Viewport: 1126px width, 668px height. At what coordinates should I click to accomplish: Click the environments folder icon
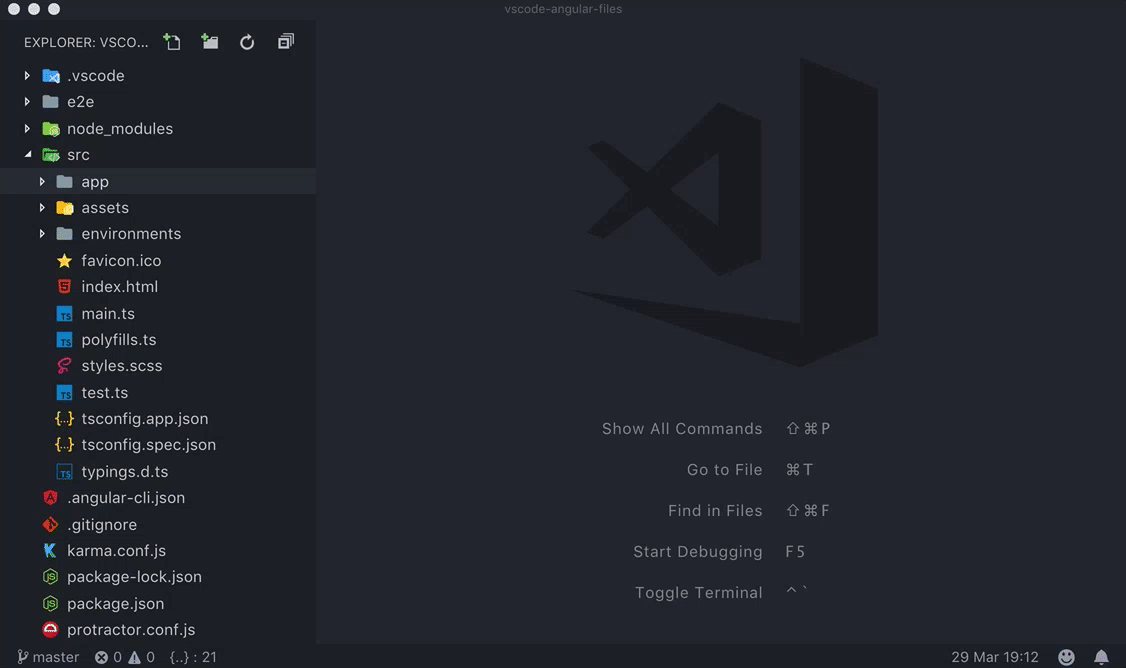click(x=65, y=233)
